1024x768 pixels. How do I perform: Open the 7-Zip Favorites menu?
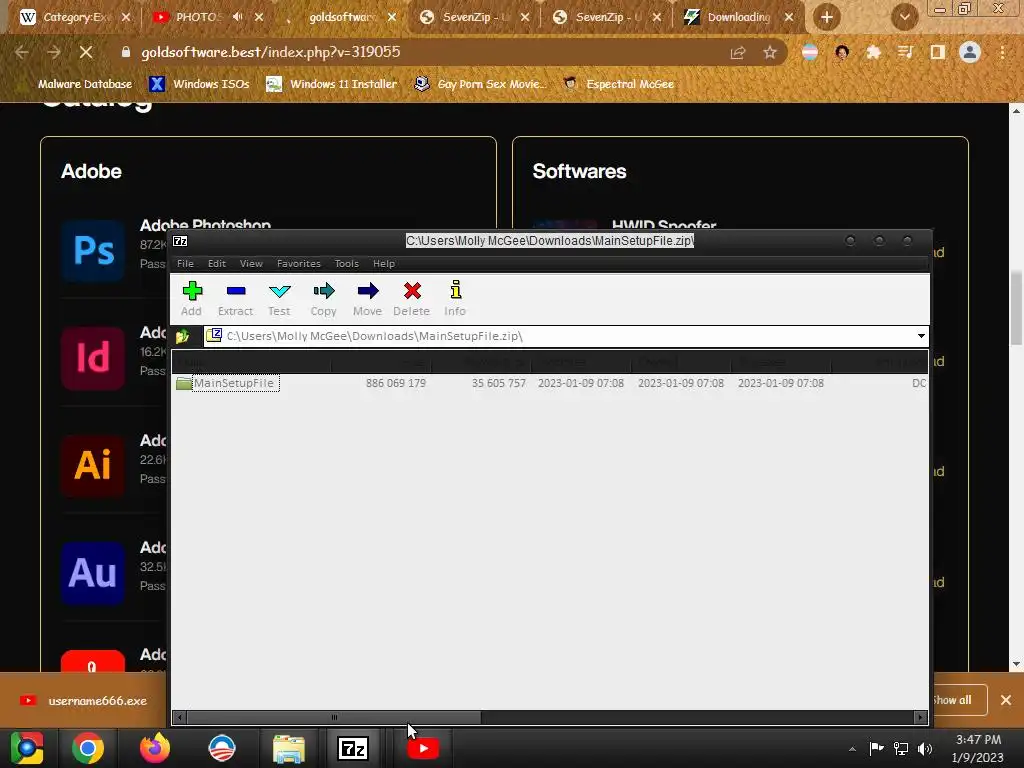coord(298,264)
